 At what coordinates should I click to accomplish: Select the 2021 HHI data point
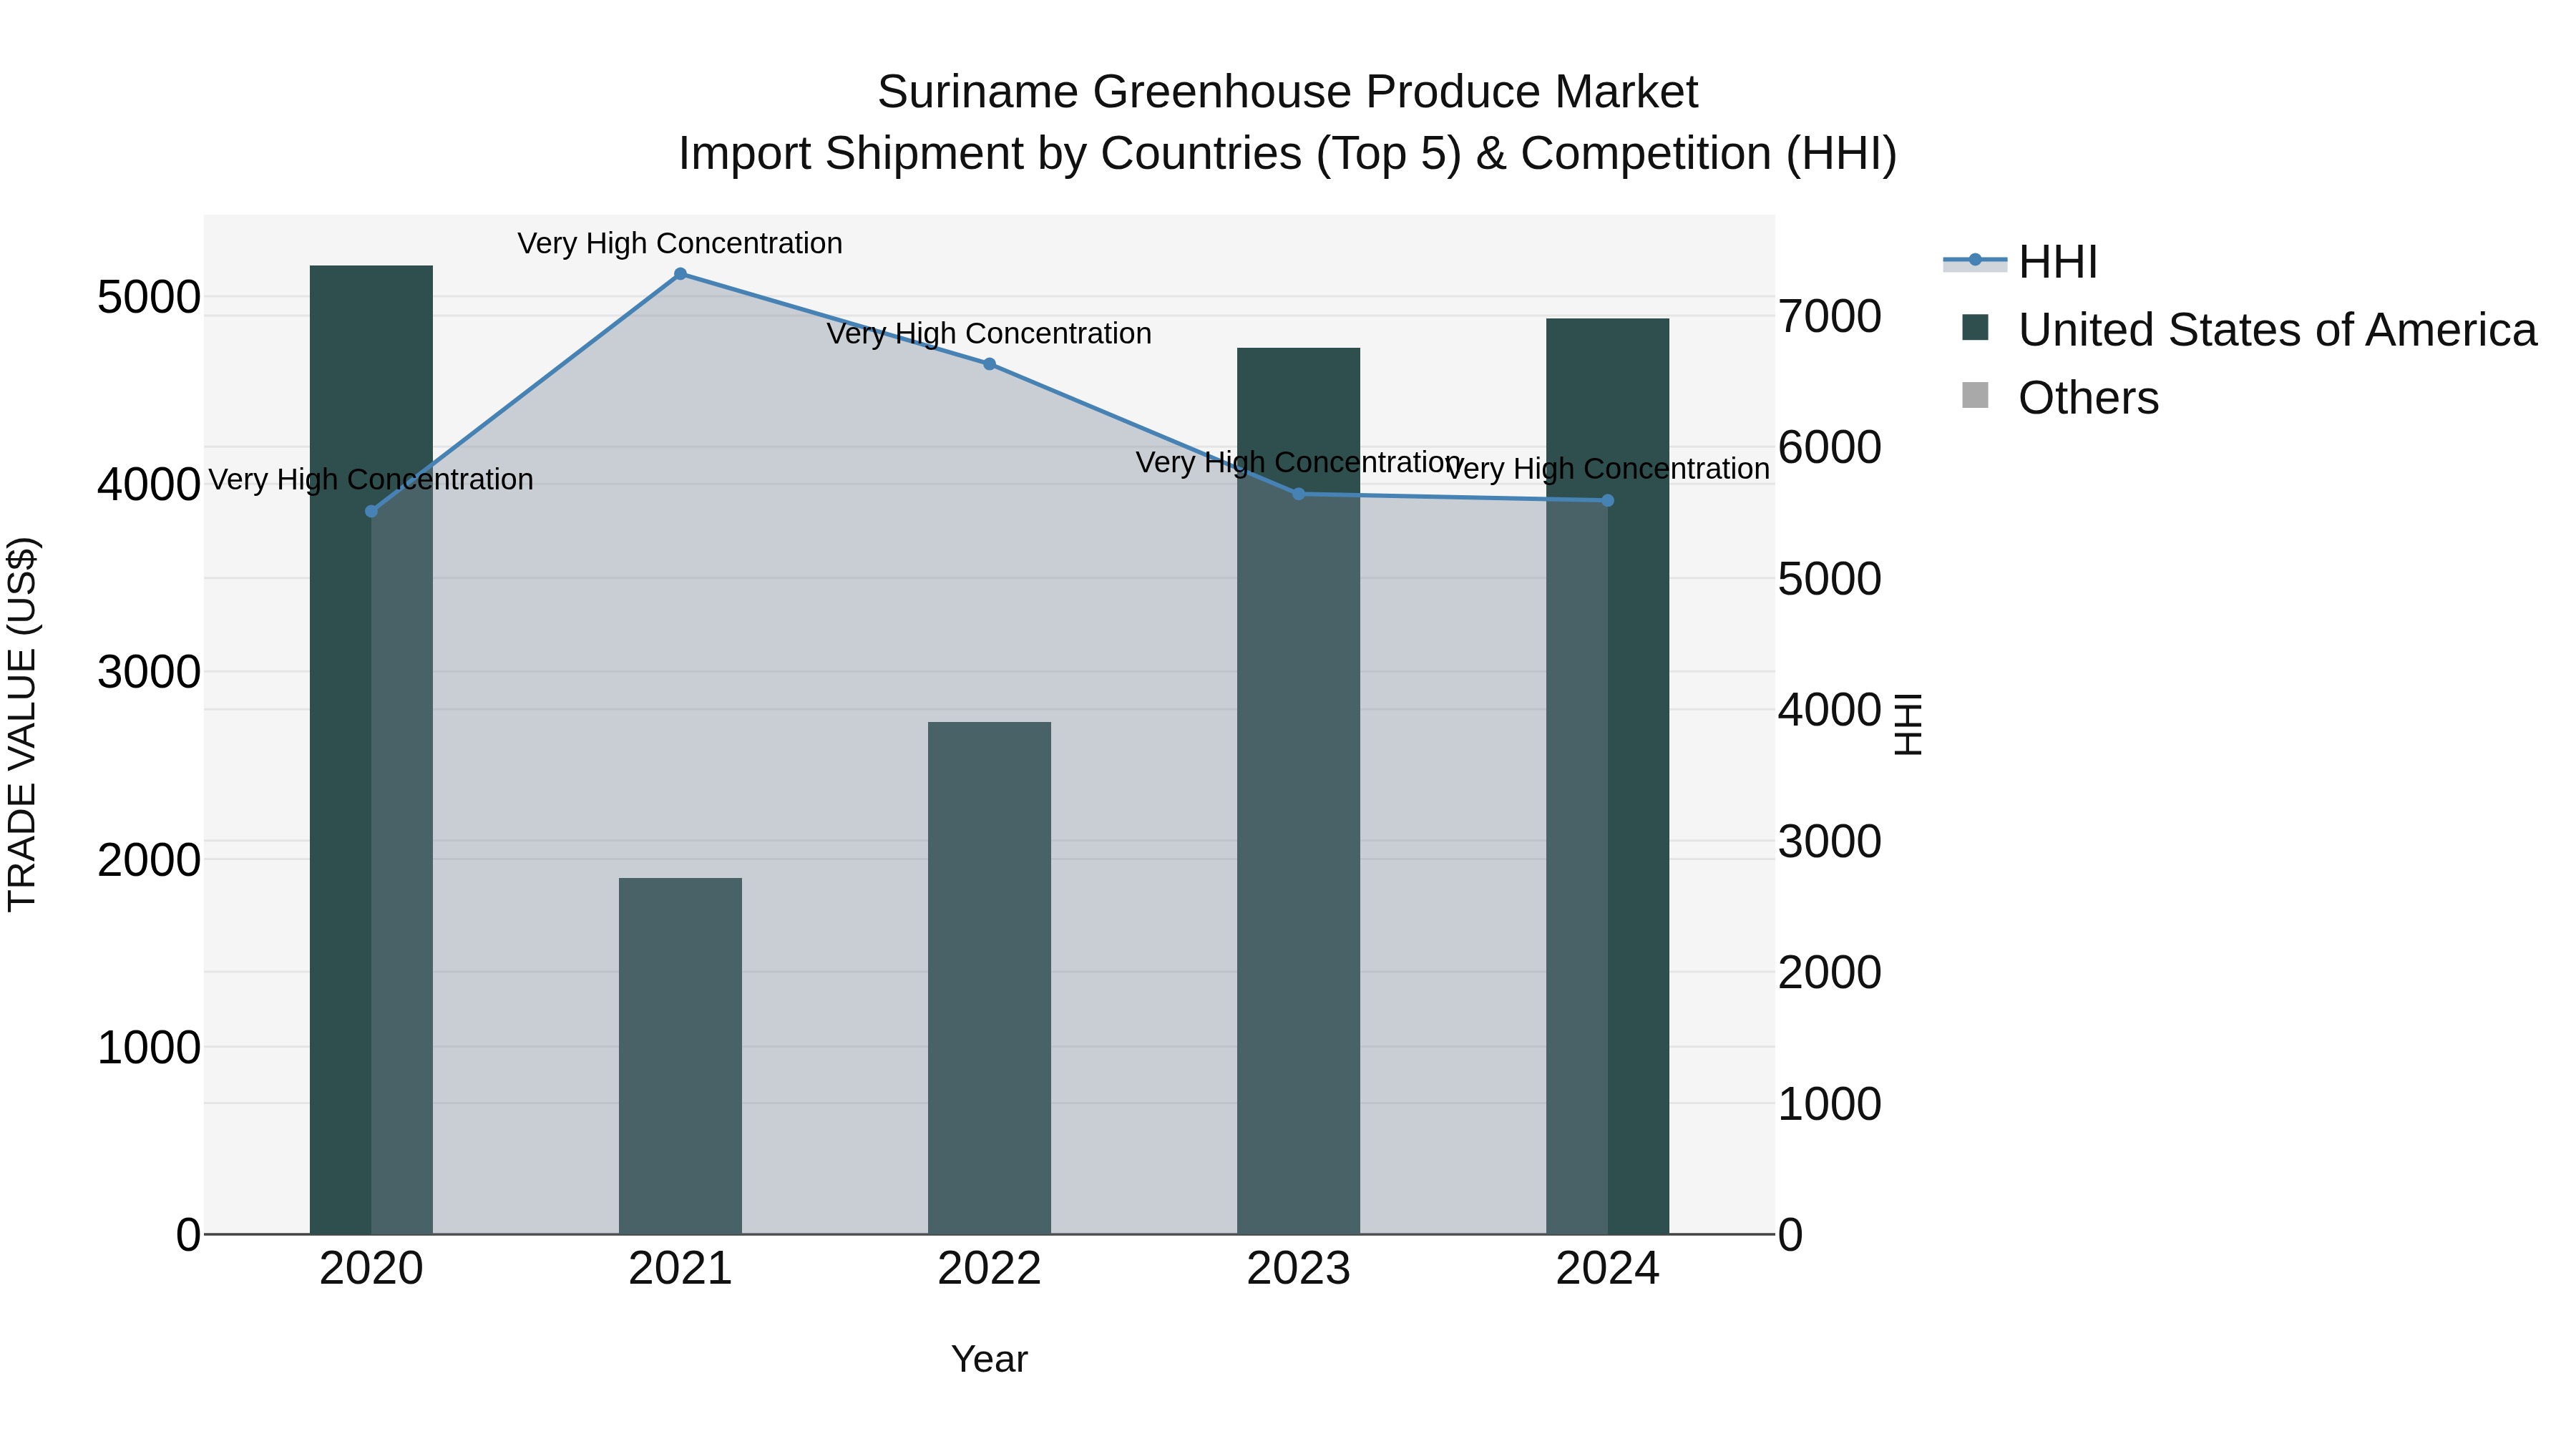click(x=680, y=274)
